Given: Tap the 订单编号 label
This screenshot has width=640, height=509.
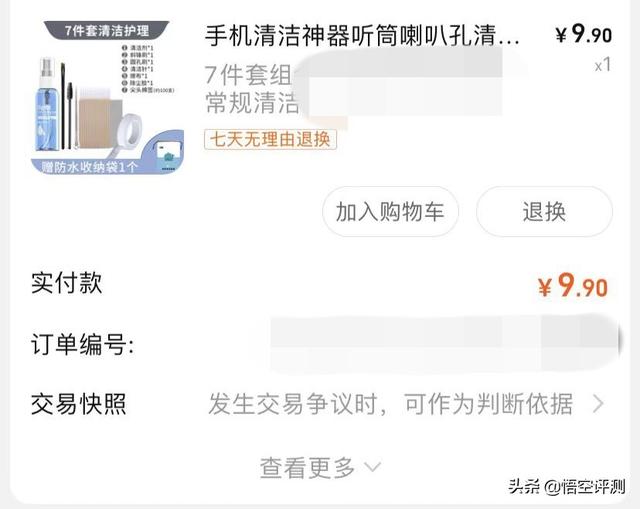Looking at the screenshot, I should point(82,344).
